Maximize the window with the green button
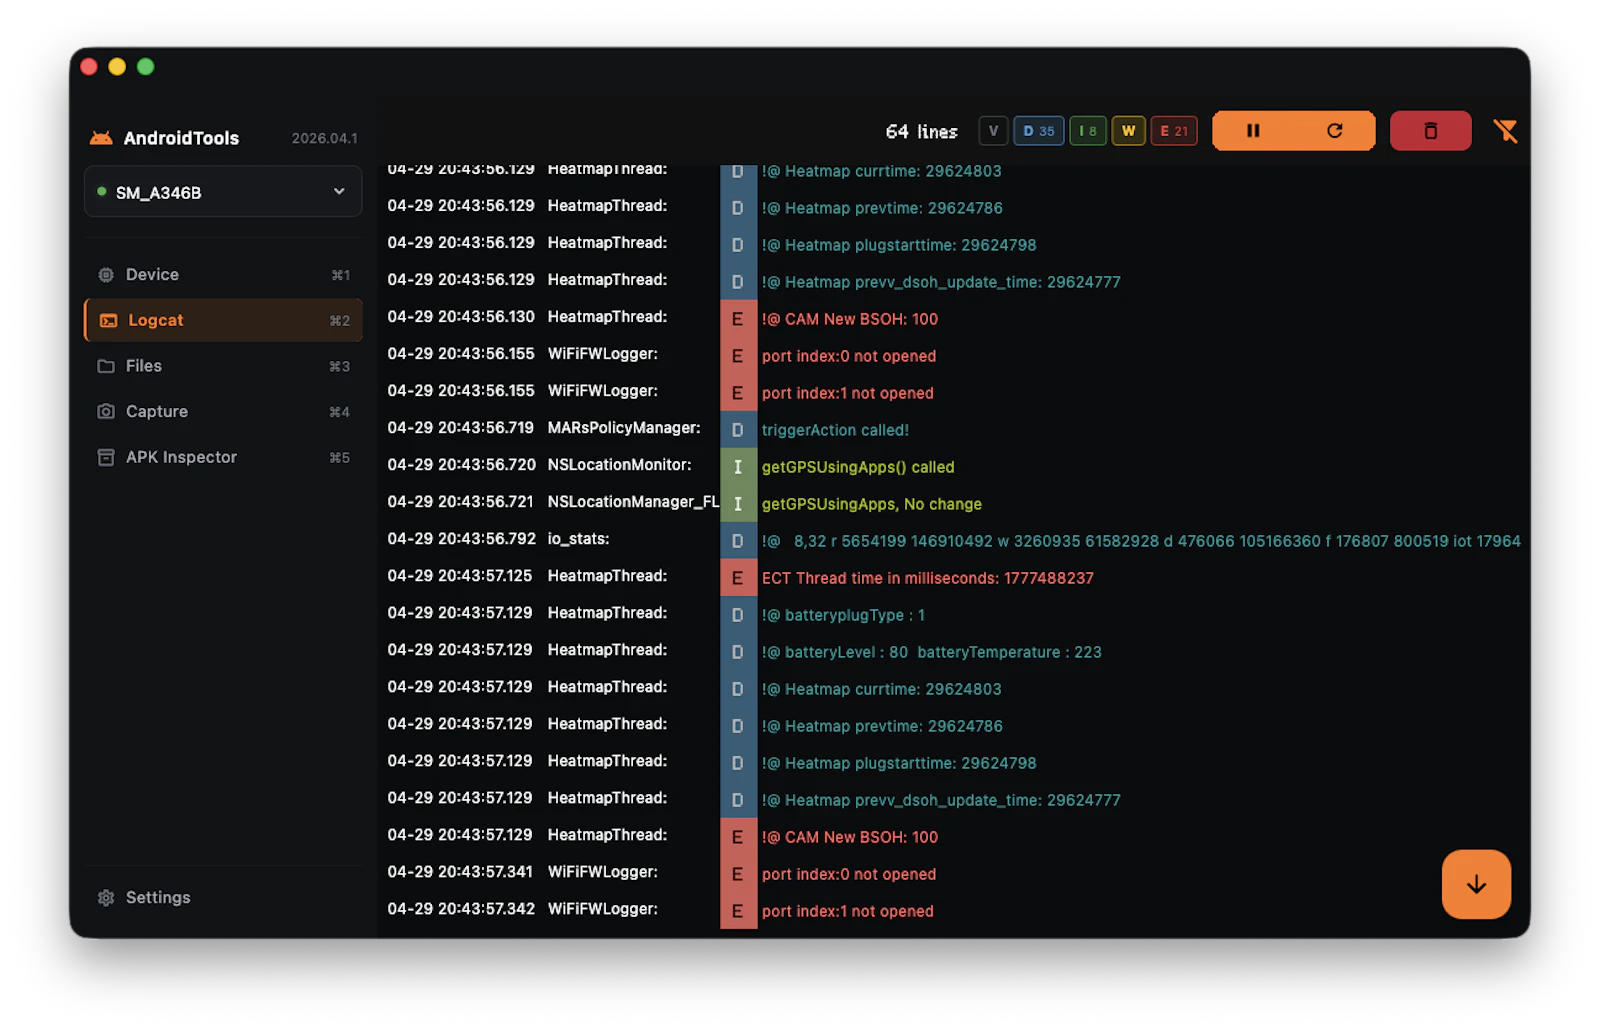The image size is (1600, 1030). pos(146,66)
